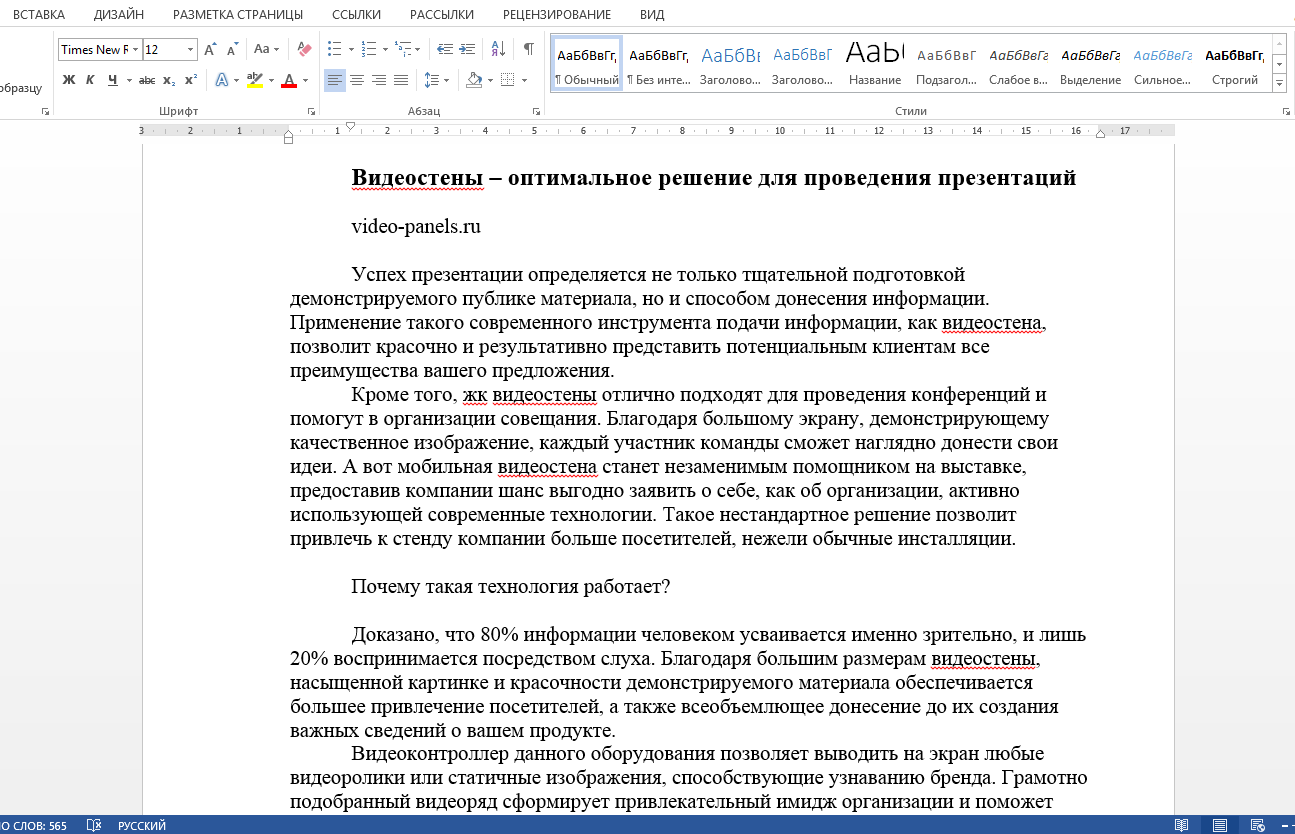1295x834 pixels.
Task: Switch to the РЕЦЕНЗИРОВАНИЕ tab
Action: [557, 15]
